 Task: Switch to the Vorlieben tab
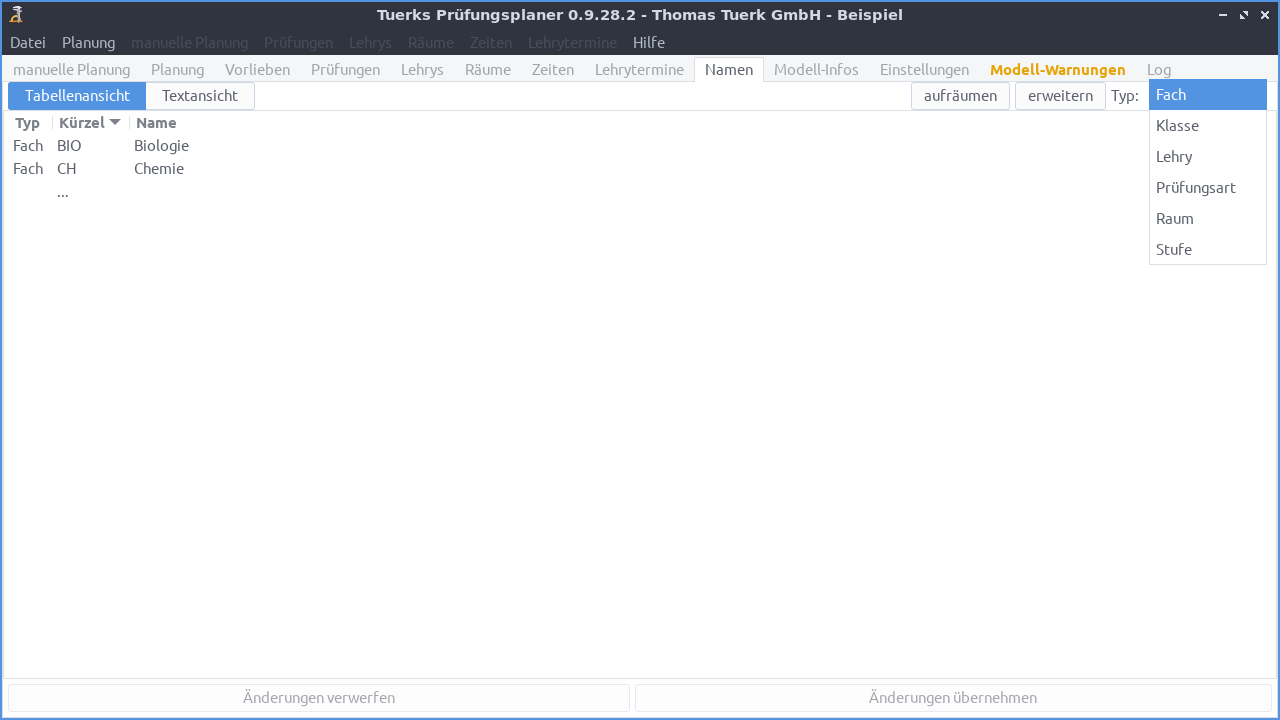coord(257,69)
